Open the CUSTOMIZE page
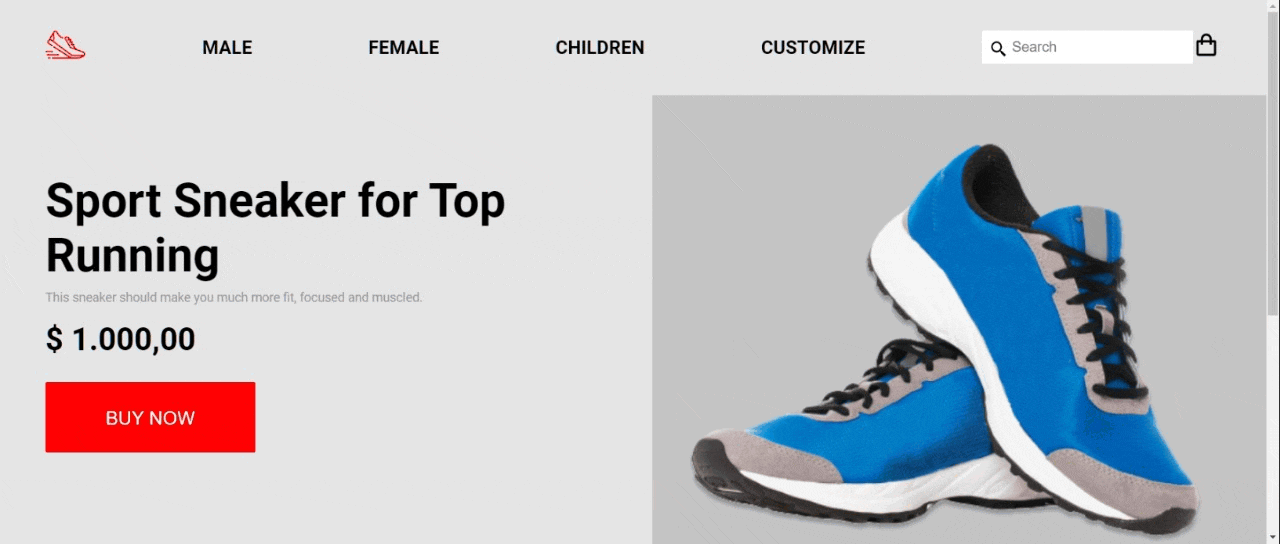The height and width of the screenshot is (544, 1280). click(x=813, y=48)
